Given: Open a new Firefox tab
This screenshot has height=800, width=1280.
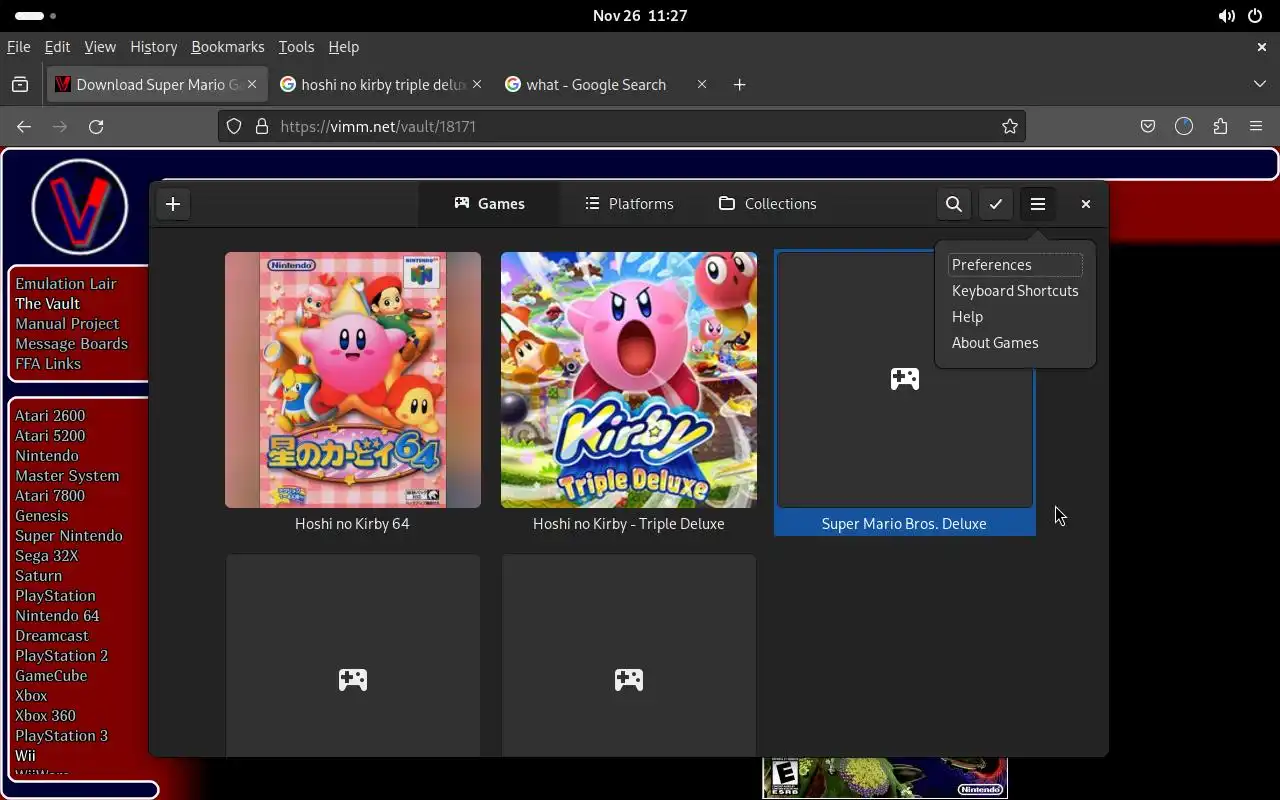Looking at the screenshot, I should click(x=740, y=85).
